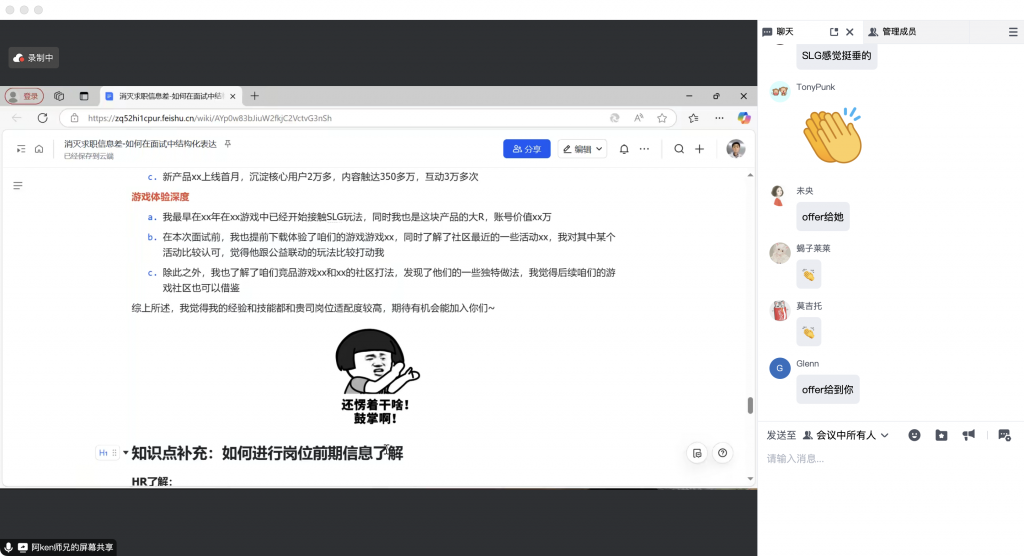
Task: Click the 请输入消息 message input field
Action: 880,459
